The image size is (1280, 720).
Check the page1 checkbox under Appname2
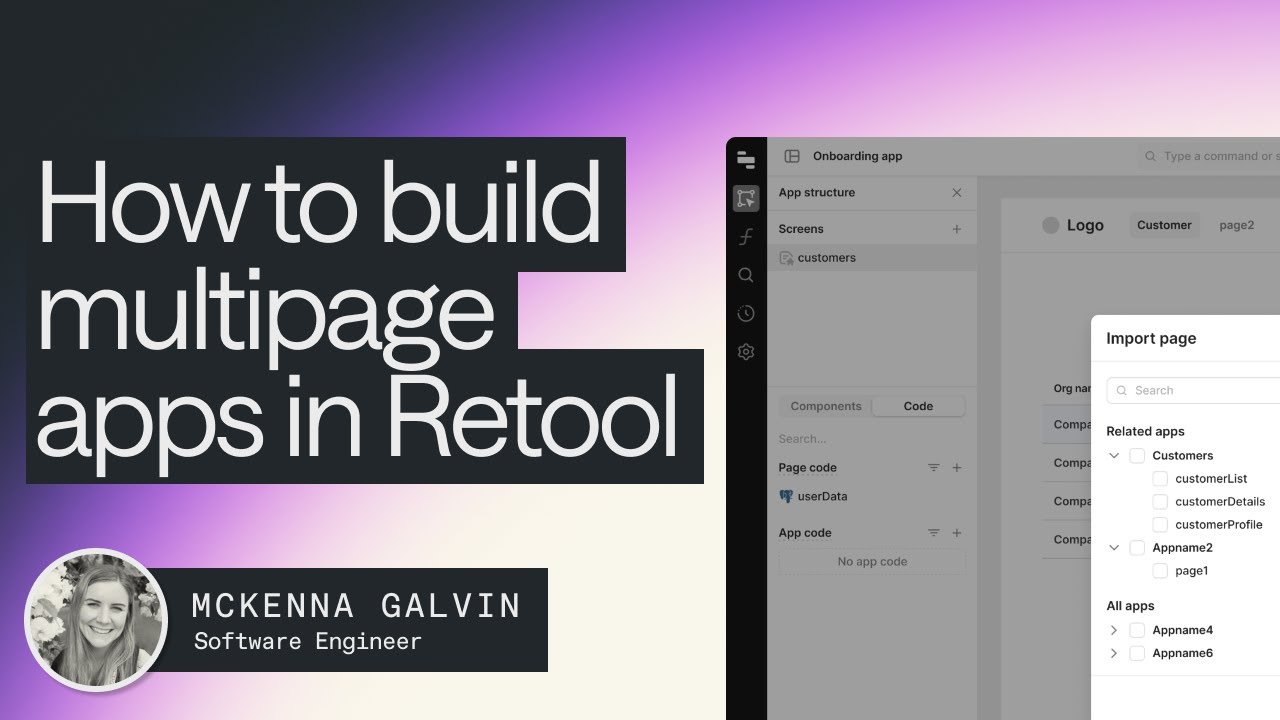click(x=1160, y=571)
